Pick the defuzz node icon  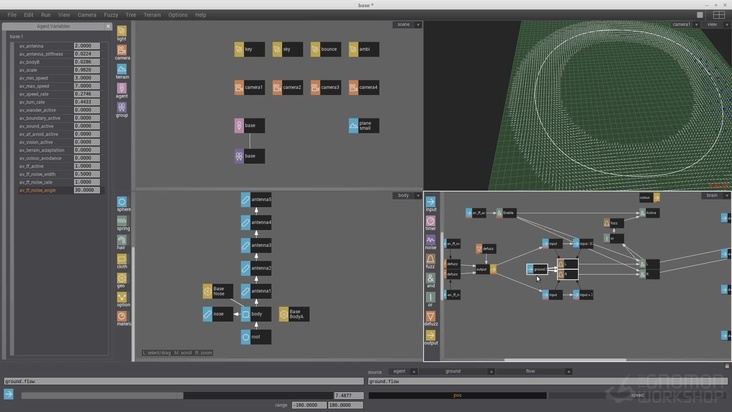(x=431, y=317)
